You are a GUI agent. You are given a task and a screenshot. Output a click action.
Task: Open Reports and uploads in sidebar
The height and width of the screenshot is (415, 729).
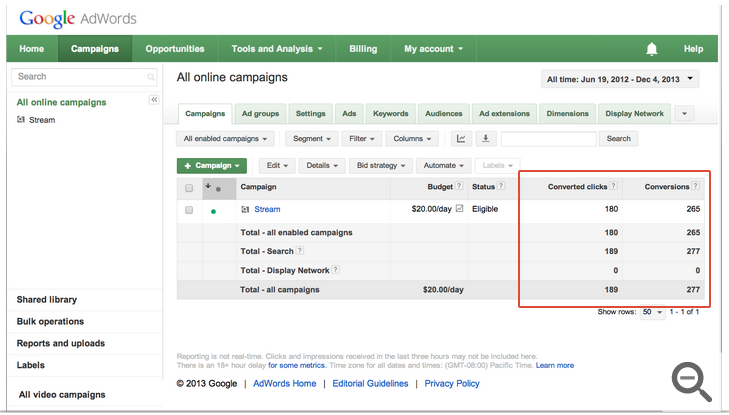pos(61,343)
